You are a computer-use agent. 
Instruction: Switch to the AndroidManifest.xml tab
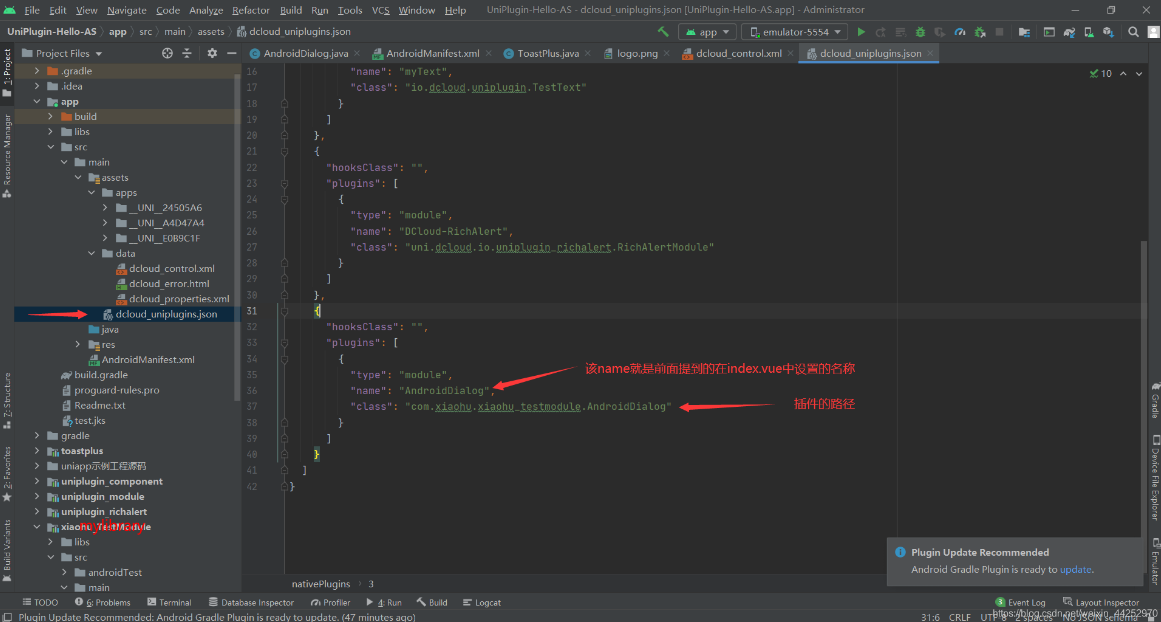pos(432,53)
